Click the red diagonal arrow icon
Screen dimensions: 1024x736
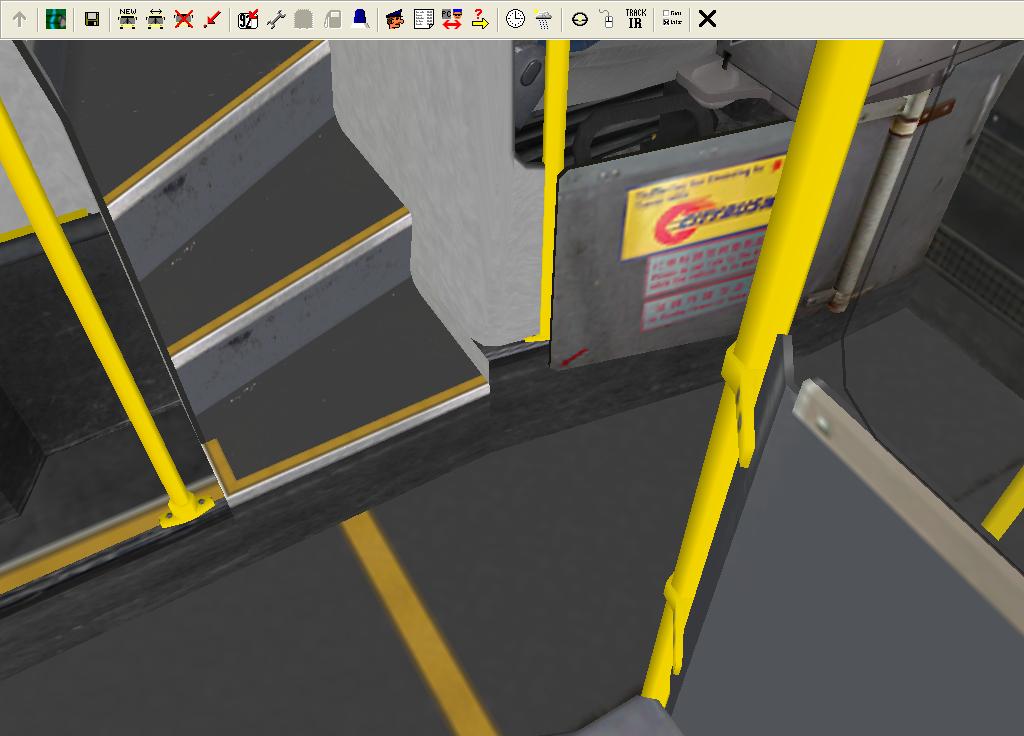point(211,19)
